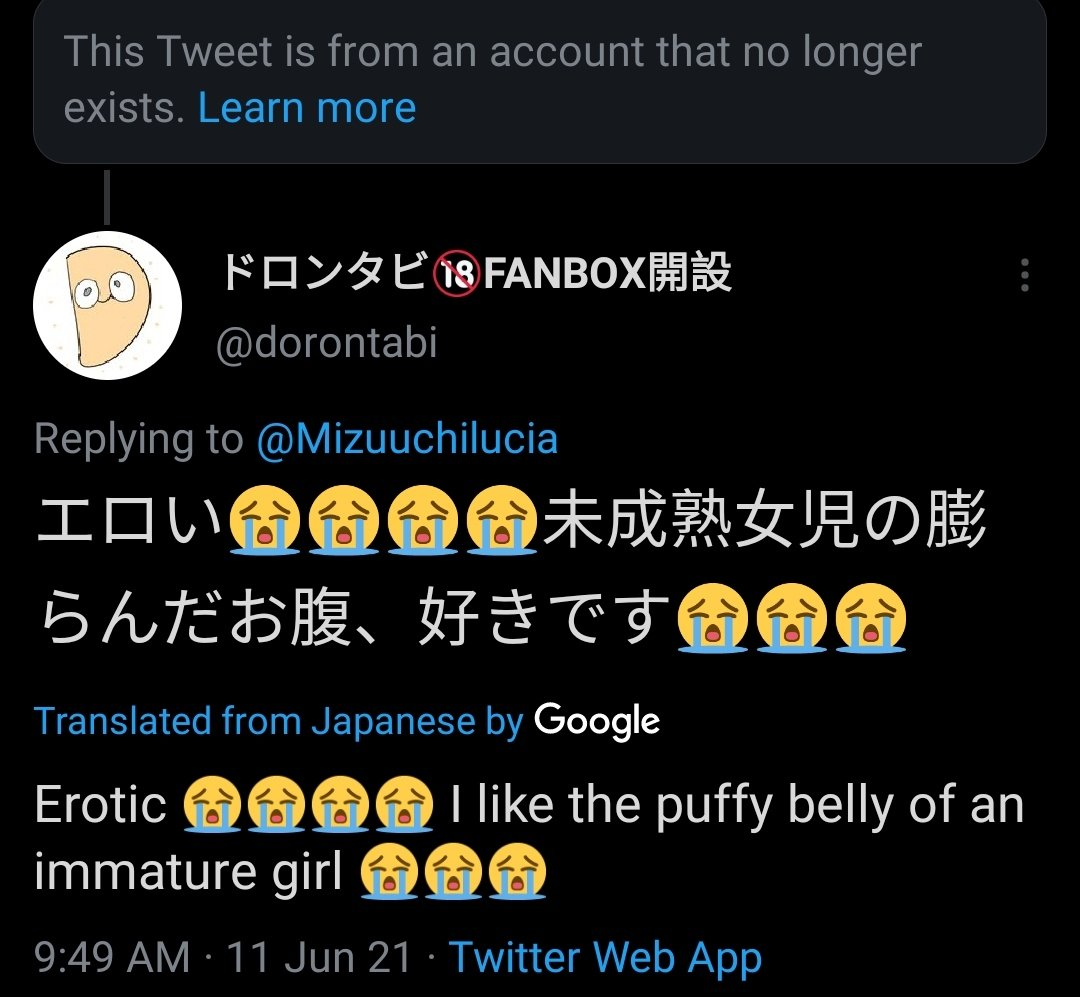Click the dorontabi profile avatar picture

108,305
